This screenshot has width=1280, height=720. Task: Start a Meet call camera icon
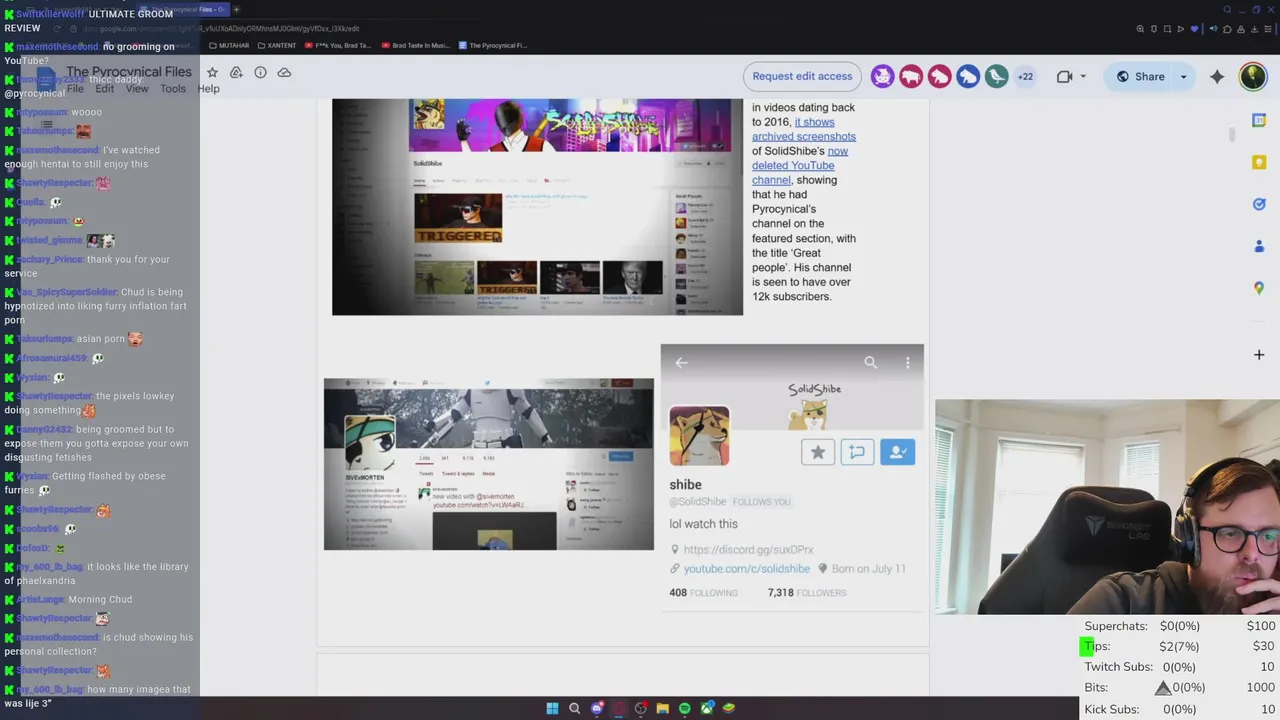pyautogui.click(x=1064, y=76)
